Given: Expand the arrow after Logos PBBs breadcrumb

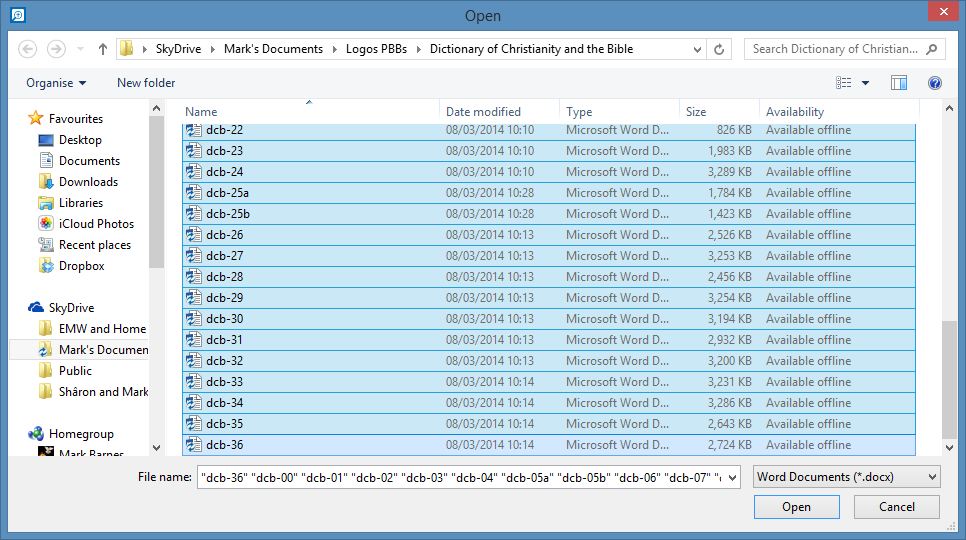Looking at the screenshot, I should (x=418, y=49).
